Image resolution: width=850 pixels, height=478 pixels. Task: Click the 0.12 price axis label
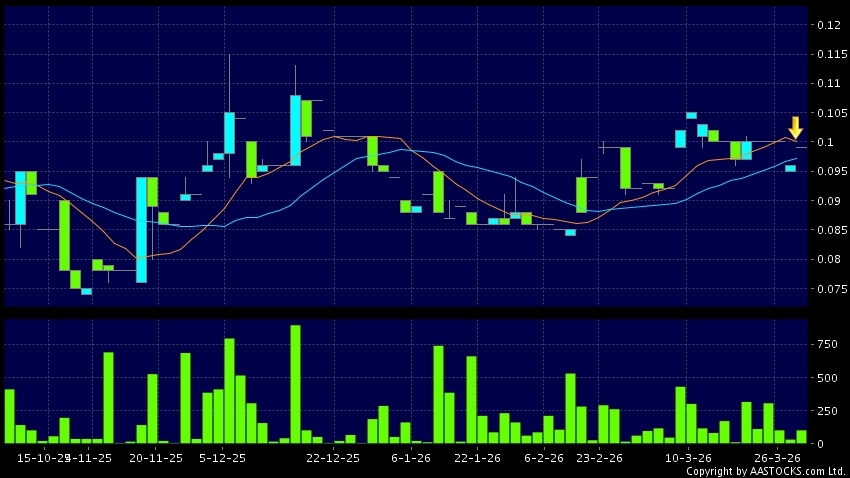(828, 25)
